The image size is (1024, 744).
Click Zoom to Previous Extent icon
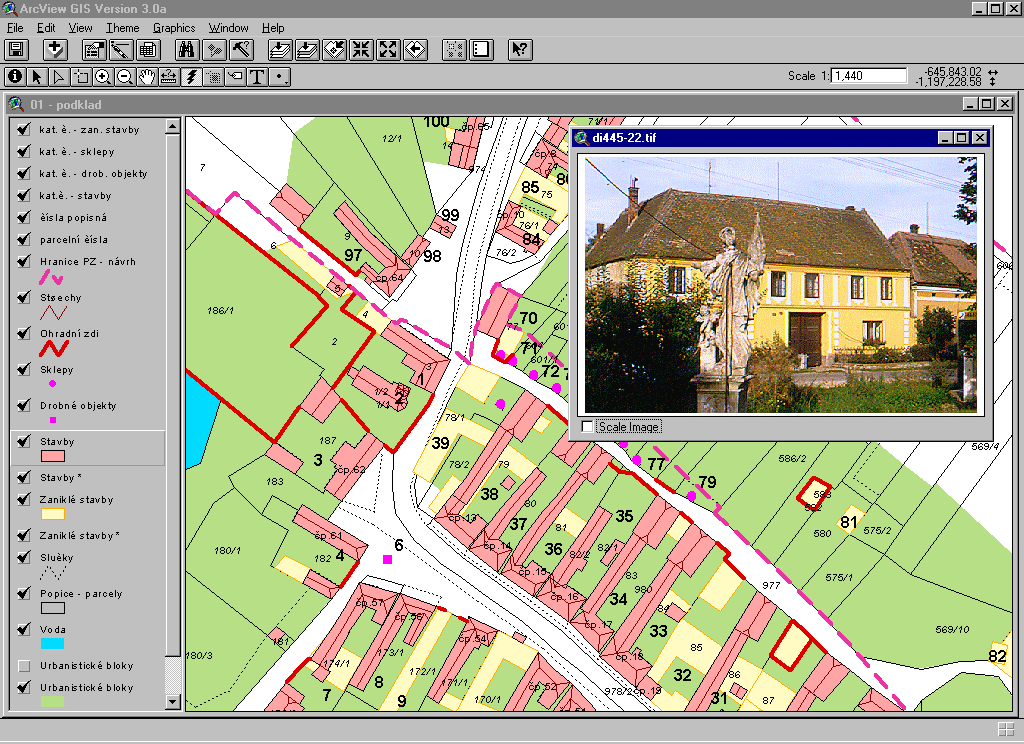point(415,50)
